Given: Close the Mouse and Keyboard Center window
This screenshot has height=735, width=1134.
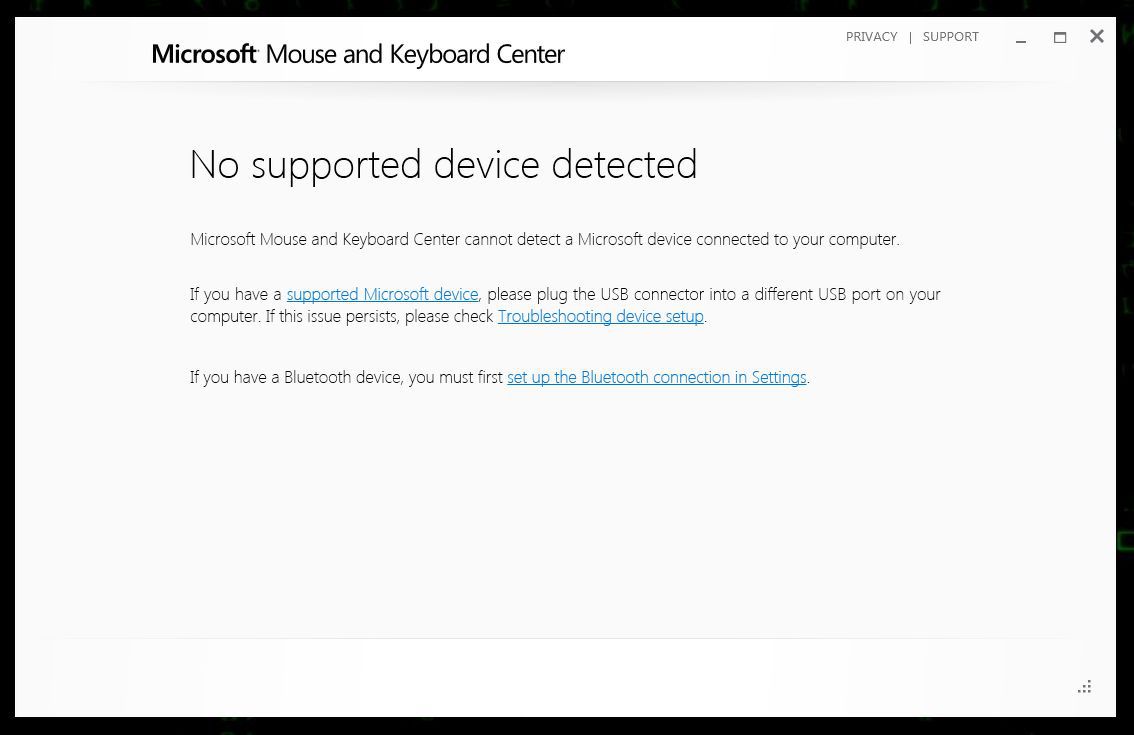Looking at the screenshot, I should coord(1097,37).
